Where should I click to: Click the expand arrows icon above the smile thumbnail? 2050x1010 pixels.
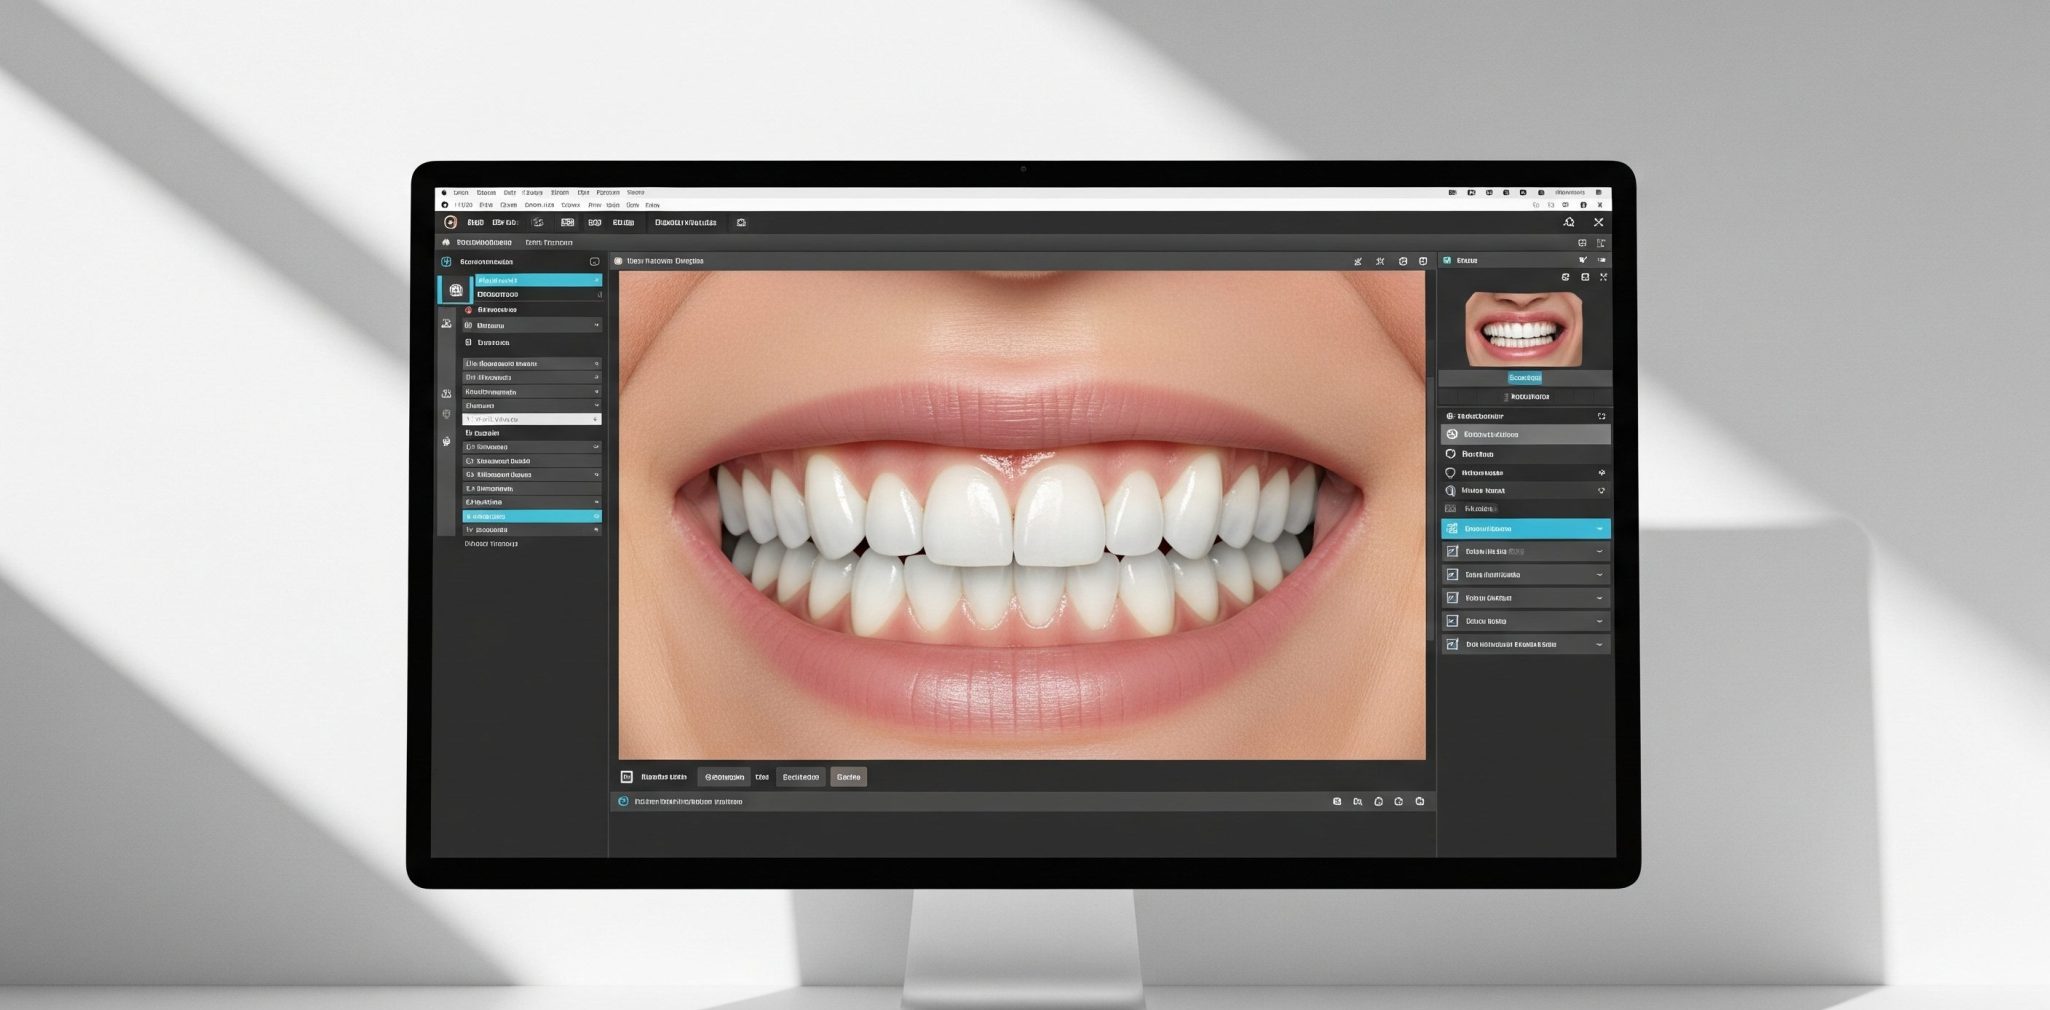pos(1603,277)
